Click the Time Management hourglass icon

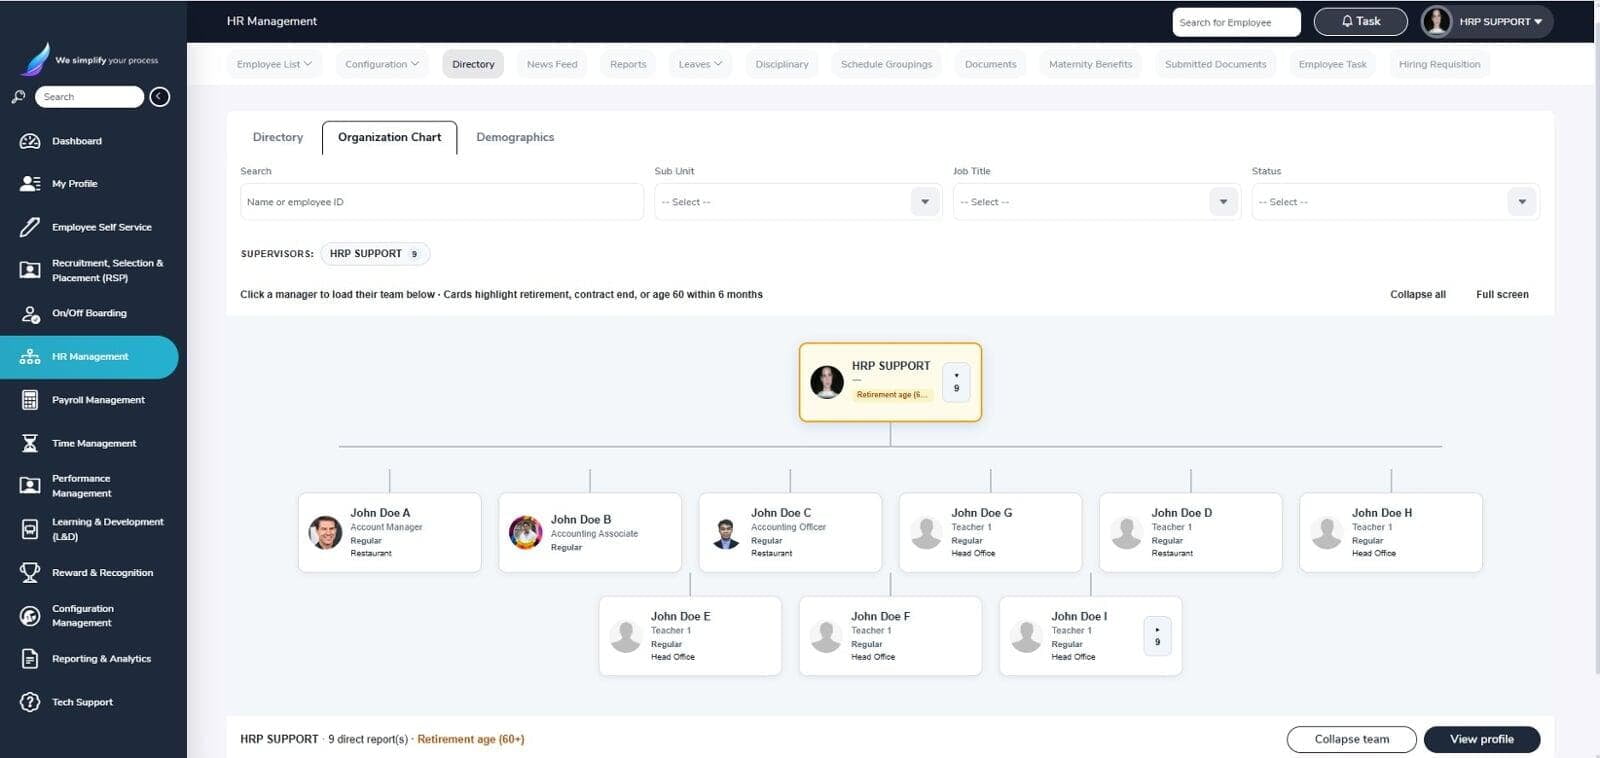[30, 443]
